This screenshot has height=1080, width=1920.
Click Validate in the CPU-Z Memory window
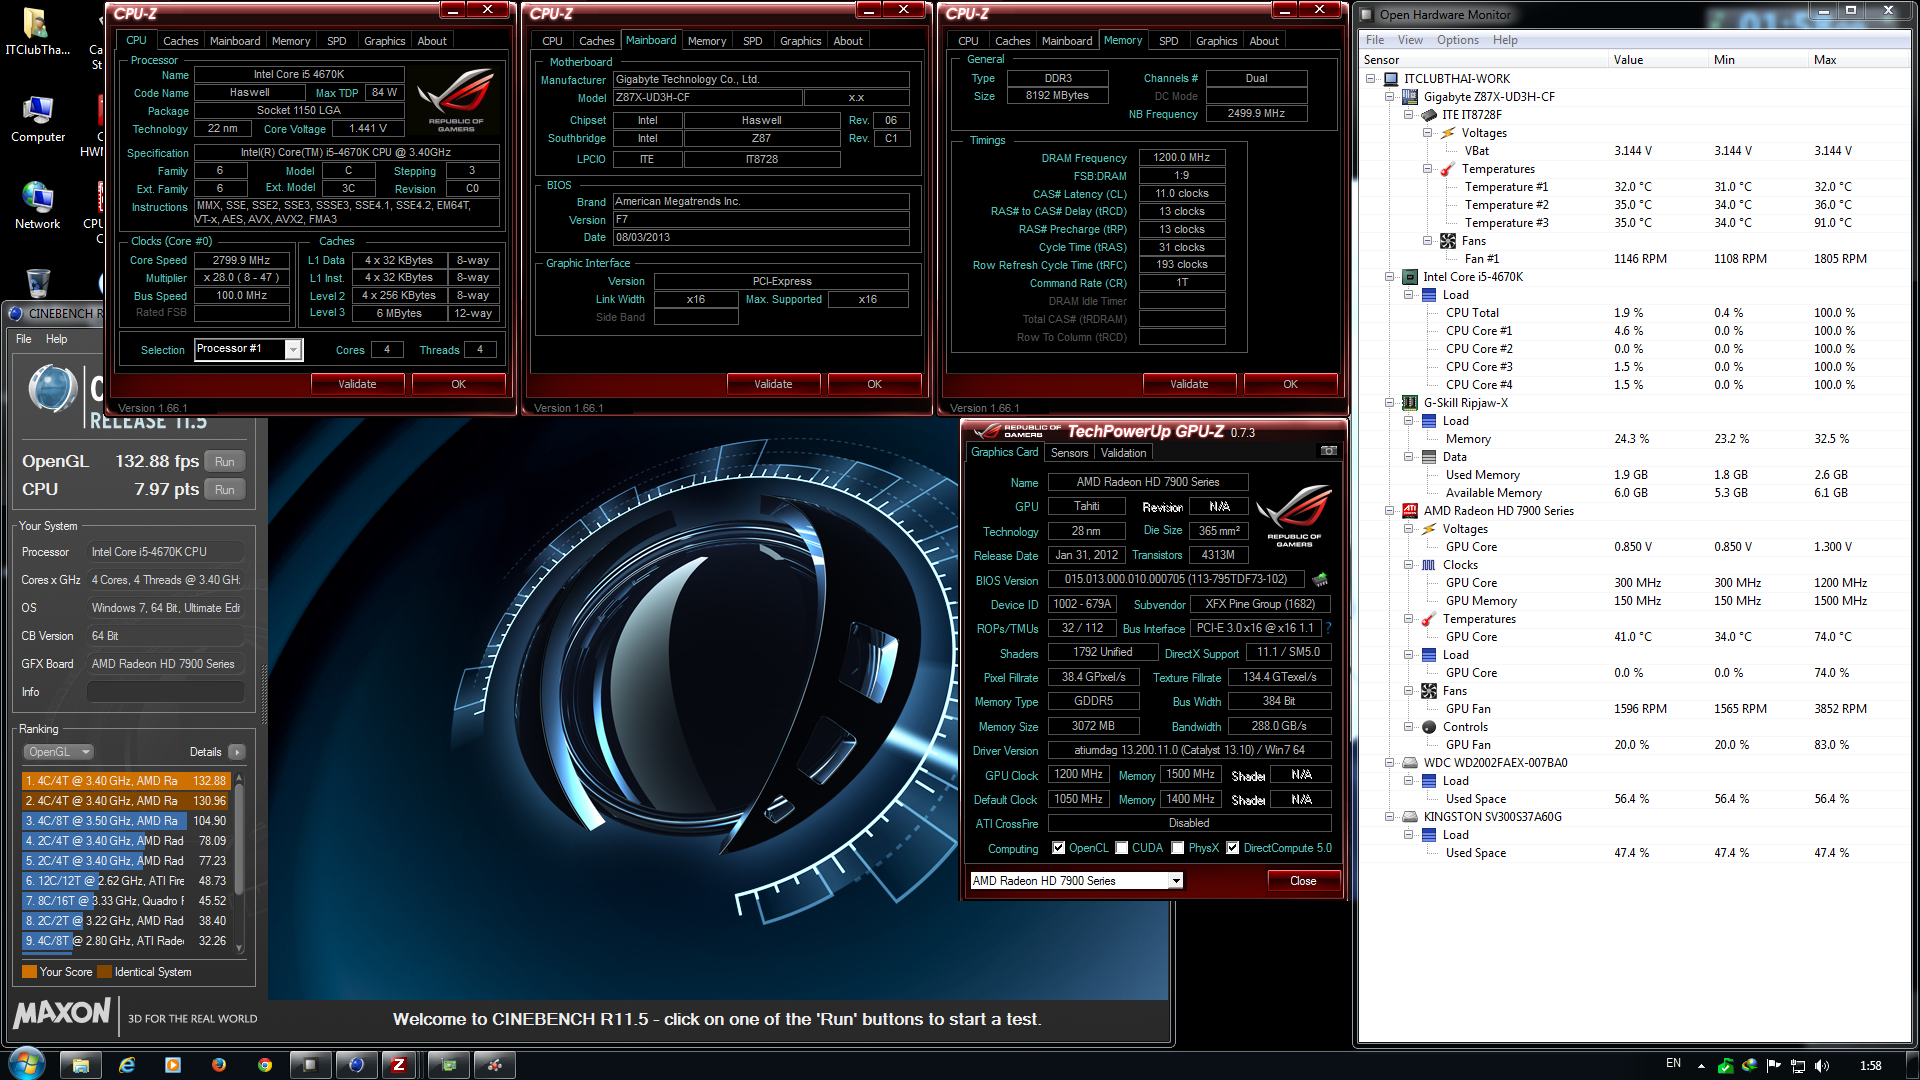[1189, 384]
